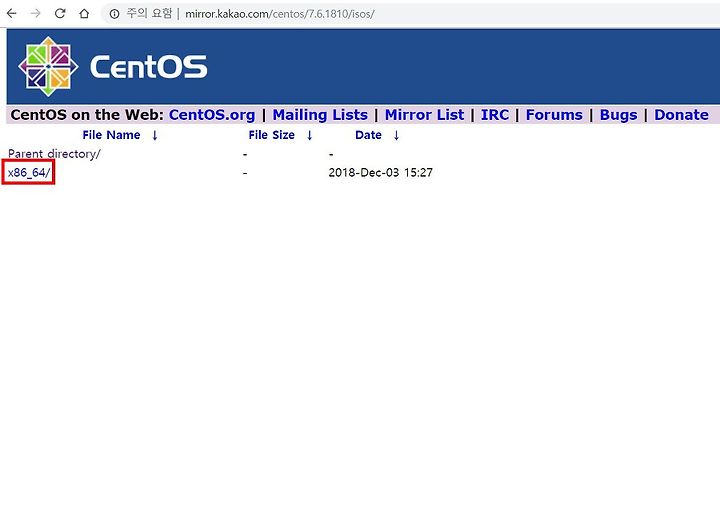Image resolution: width=720 pixels, height=520 pixels.
Task: Sort listing by Date header
Action: tap(368, 135)
